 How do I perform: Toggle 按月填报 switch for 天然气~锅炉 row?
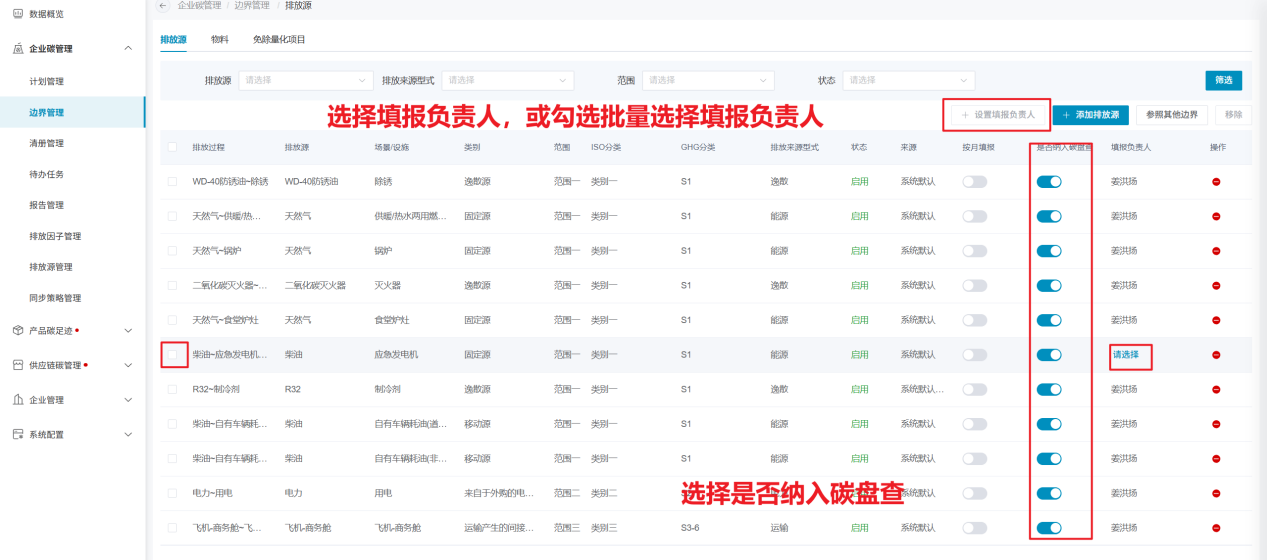click(x=974, y=251)
